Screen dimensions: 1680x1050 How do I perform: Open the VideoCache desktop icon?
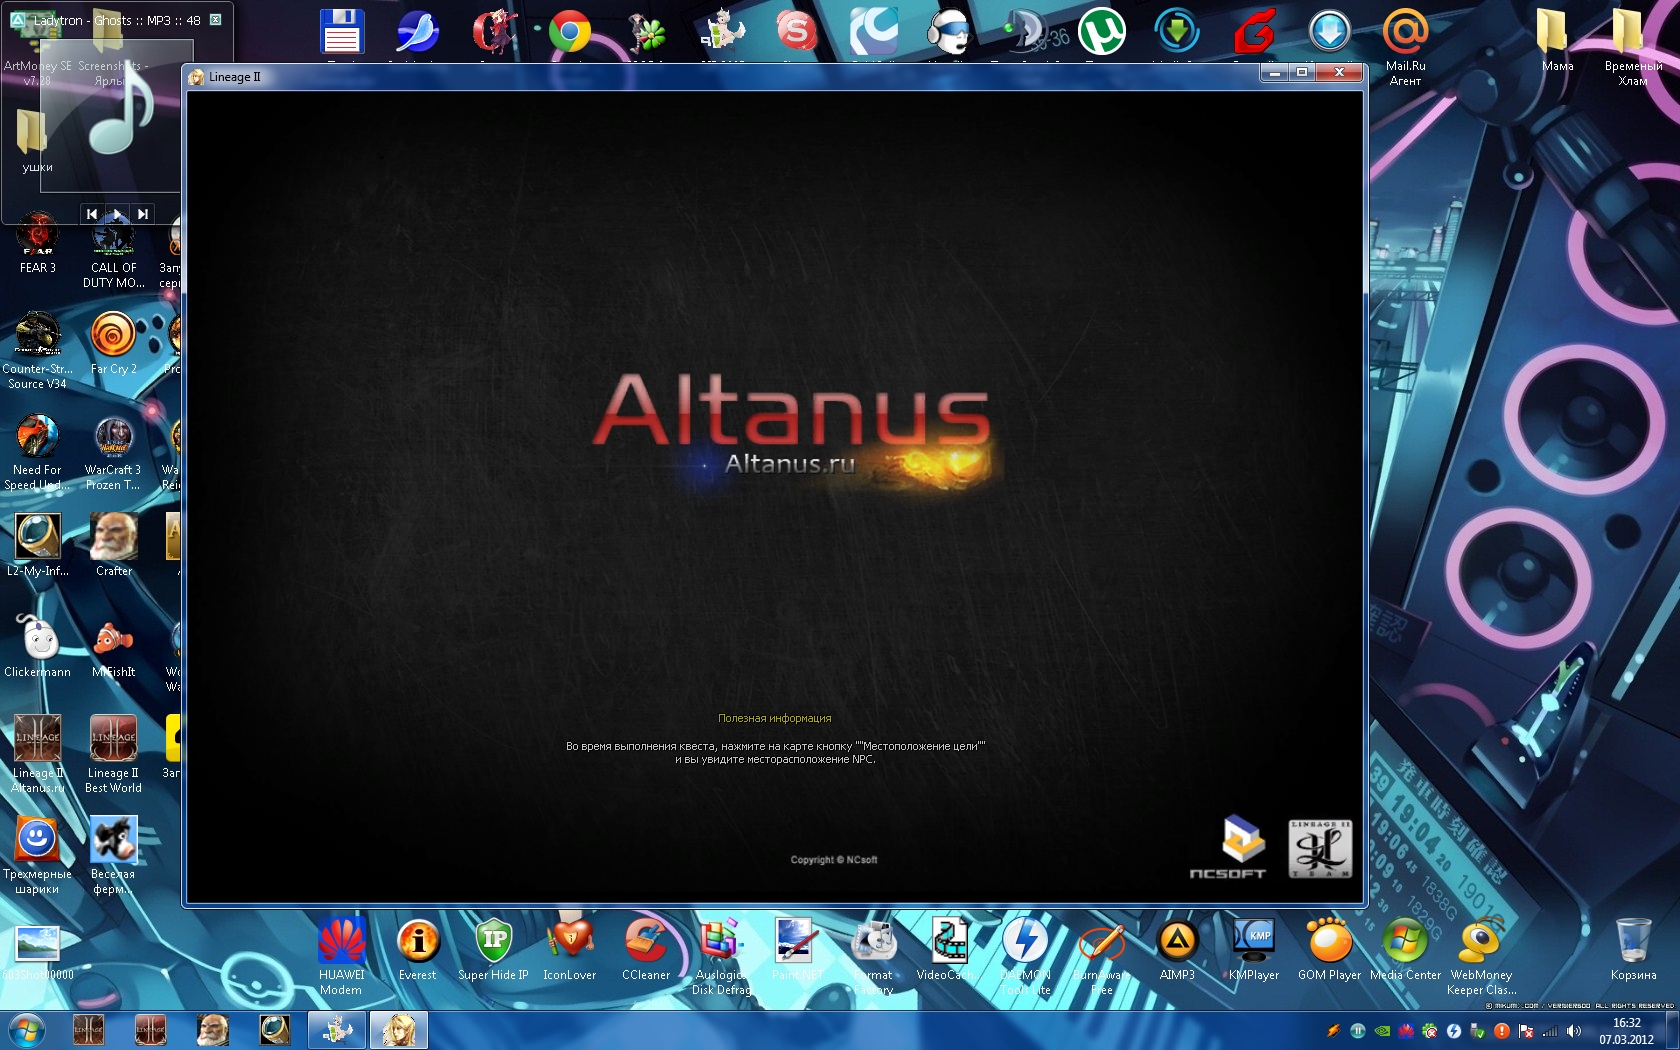949,950
